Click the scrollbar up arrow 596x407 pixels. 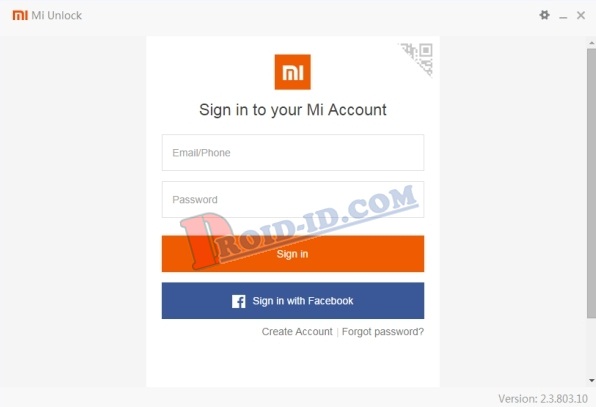pyautogui.click(x=591, y=43)
